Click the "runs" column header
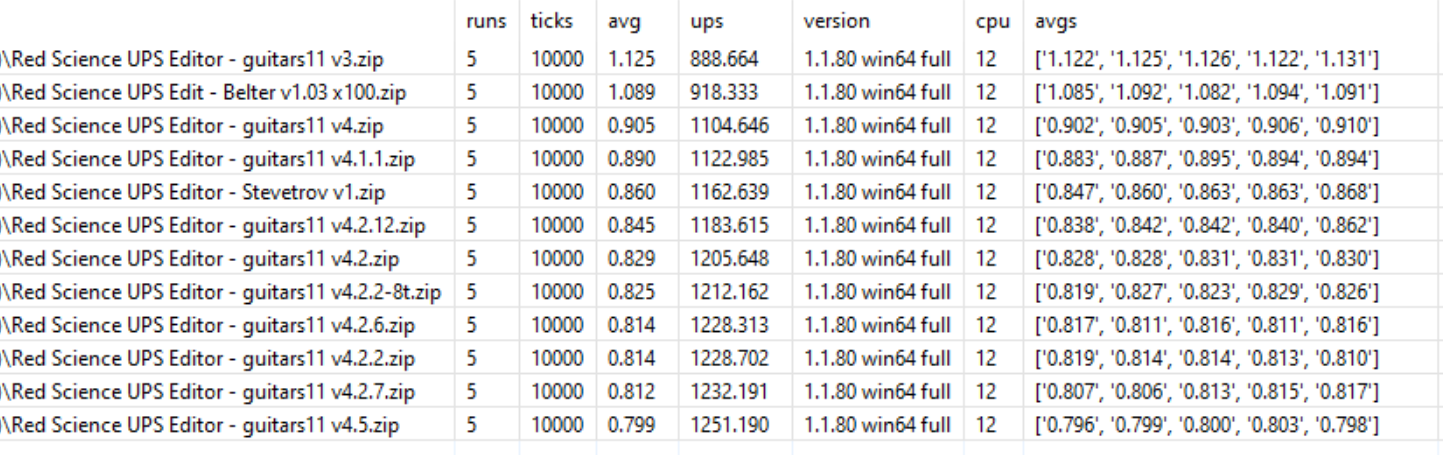1443x455 pixels. tap(486, 21)
